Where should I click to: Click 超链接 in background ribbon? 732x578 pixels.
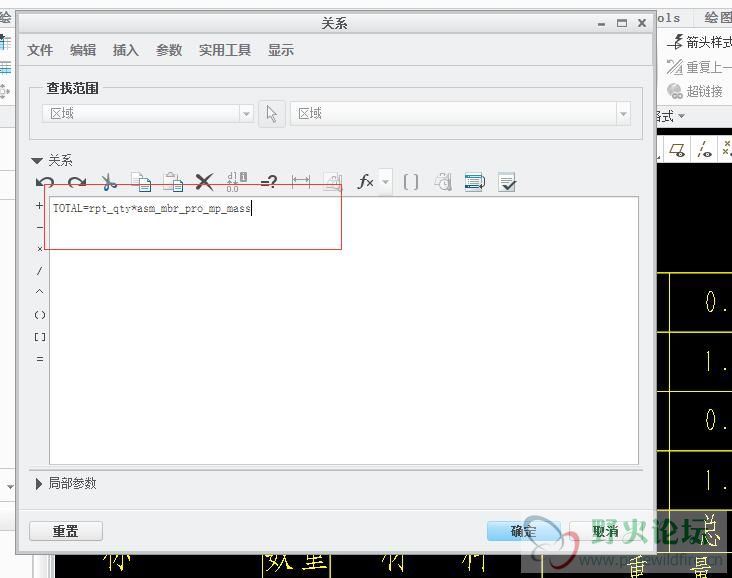[695, 91]
